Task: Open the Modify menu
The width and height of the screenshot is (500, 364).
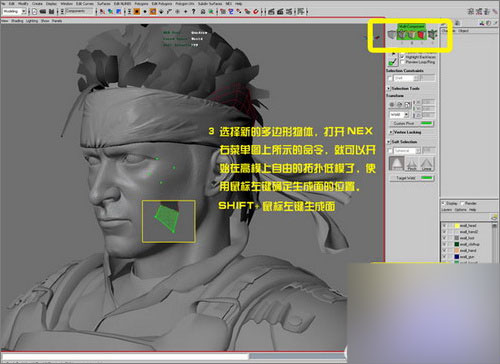Action: point(23,4)
